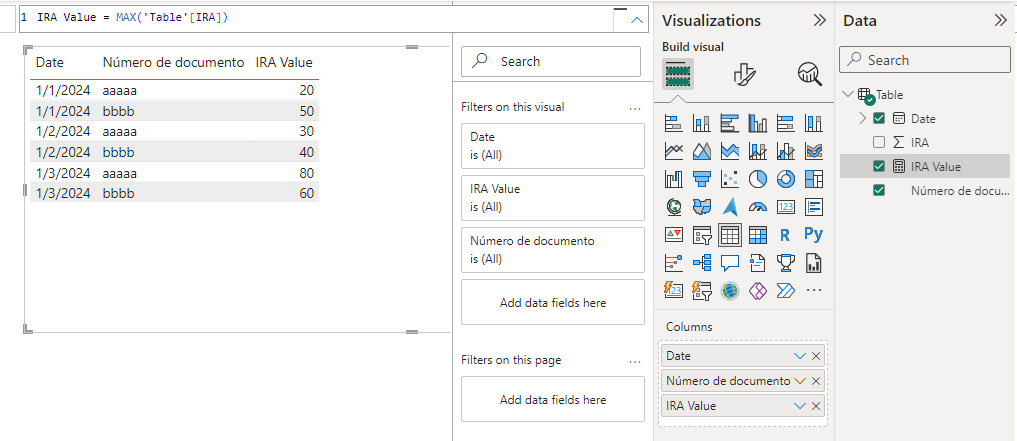Pick the Stacked area chart visual
This screenshot has height=441, width=1017.
[x=730, y=151]
